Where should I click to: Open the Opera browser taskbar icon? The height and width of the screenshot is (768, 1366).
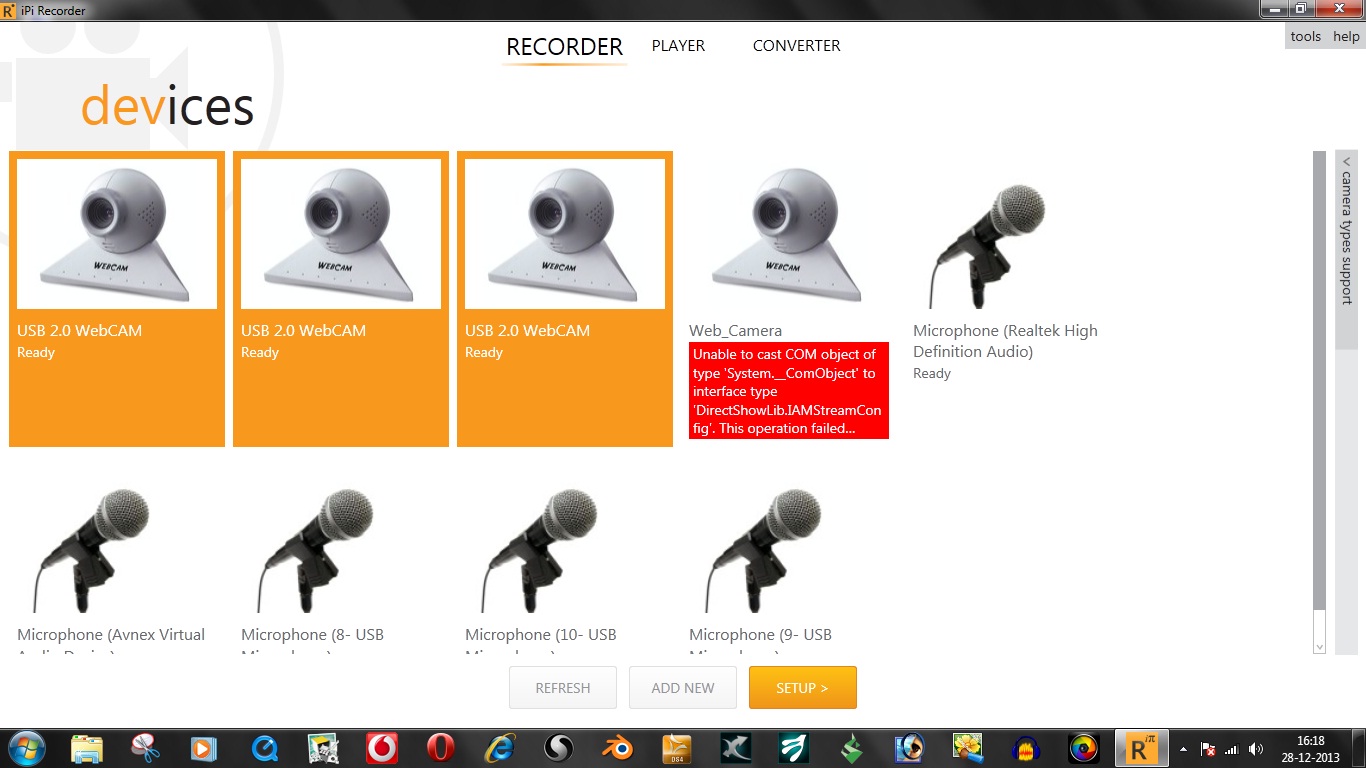click(440, 748)
